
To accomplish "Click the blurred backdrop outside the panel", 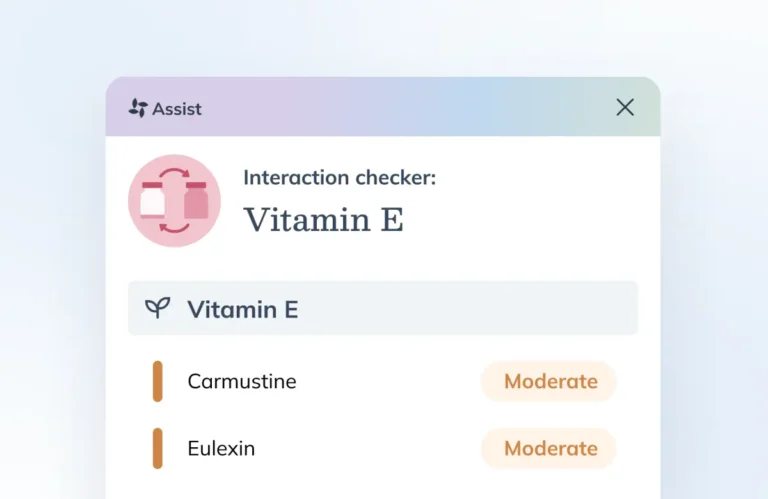I will [x=52, y=250].
